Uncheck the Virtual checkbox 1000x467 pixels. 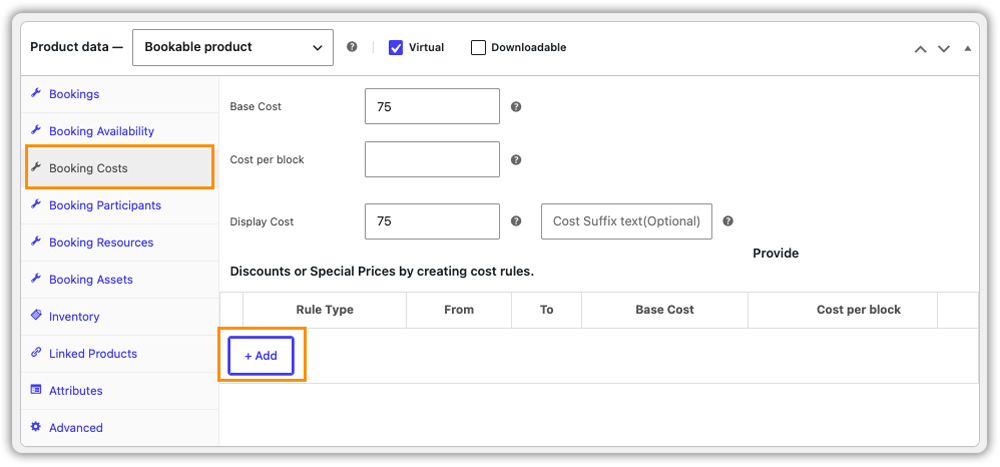pyautogui.click(x=396, y=47)
